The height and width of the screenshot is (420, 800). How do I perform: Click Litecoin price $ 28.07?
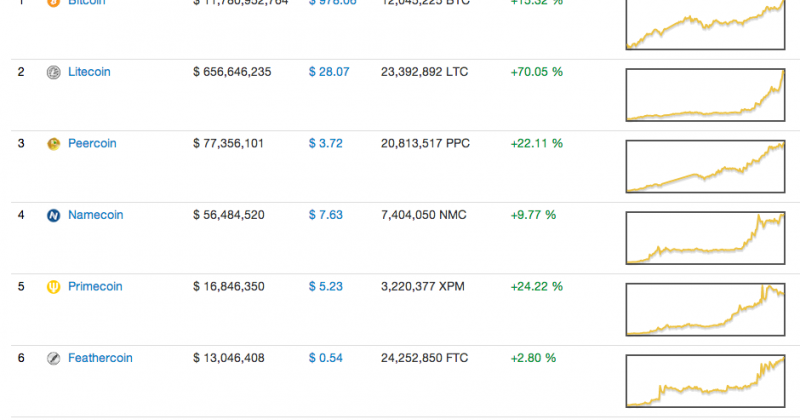(x=329, y=72)
